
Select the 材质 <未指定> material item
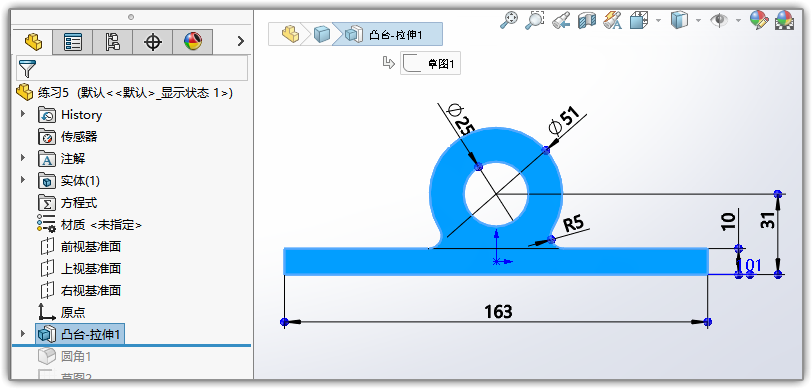(x=89, y=224)
